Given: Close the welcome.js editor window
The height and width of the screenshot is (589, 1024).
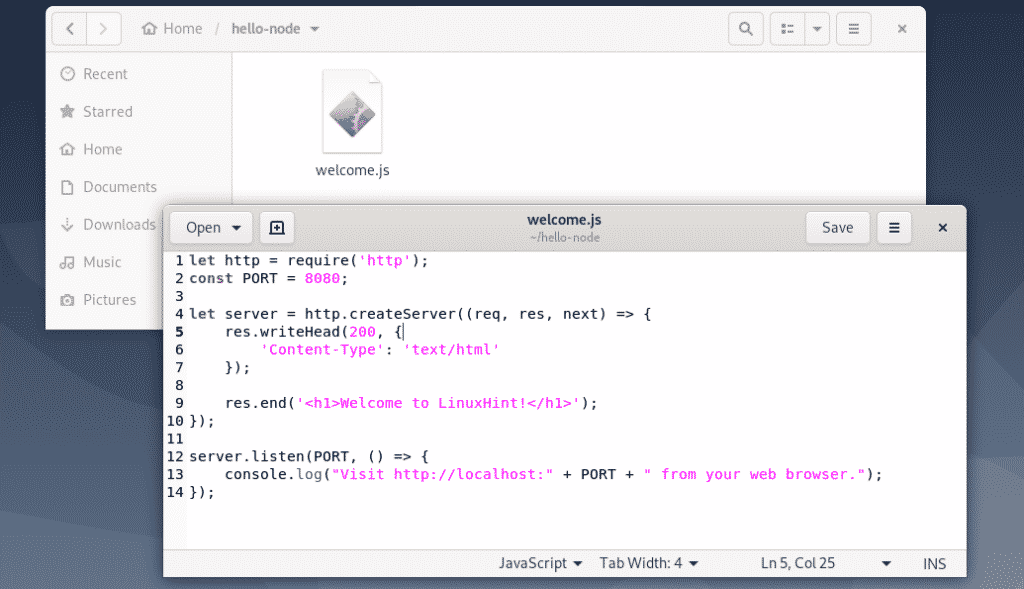Looking at the screenshot, I should [942, 228].
